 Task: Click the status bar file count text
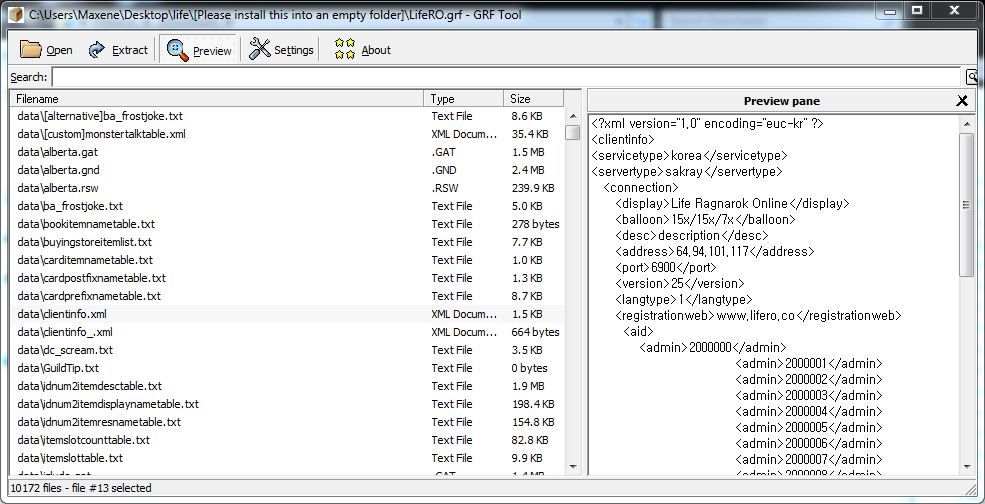point(81,488)
